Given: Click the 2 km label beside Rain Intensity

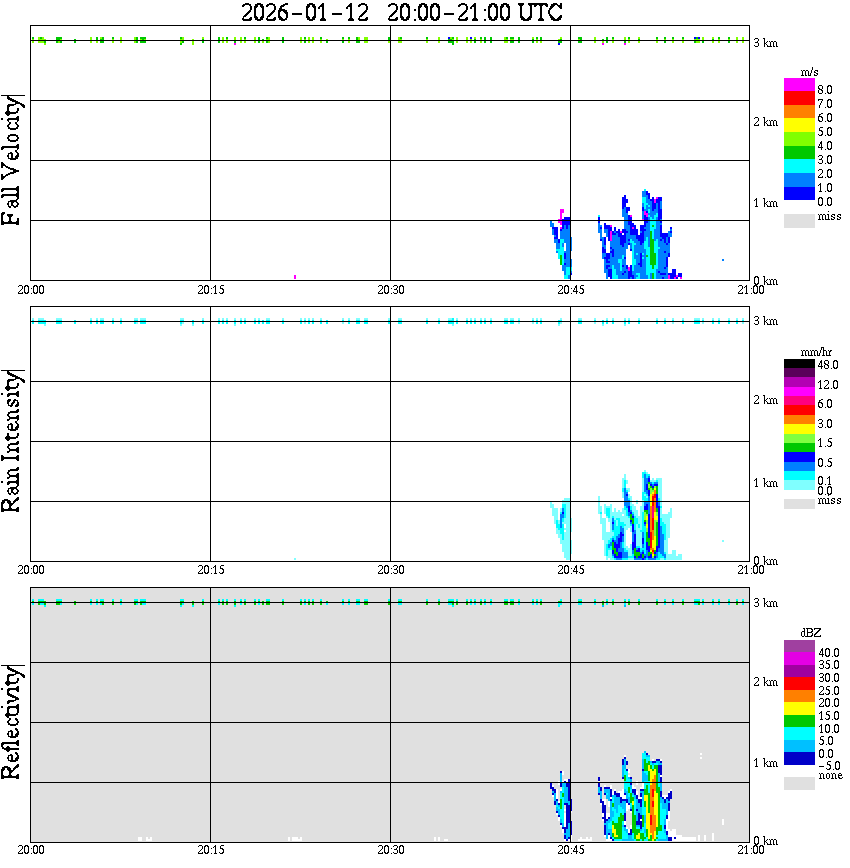Looking at the screenshot, I should 765,400.
